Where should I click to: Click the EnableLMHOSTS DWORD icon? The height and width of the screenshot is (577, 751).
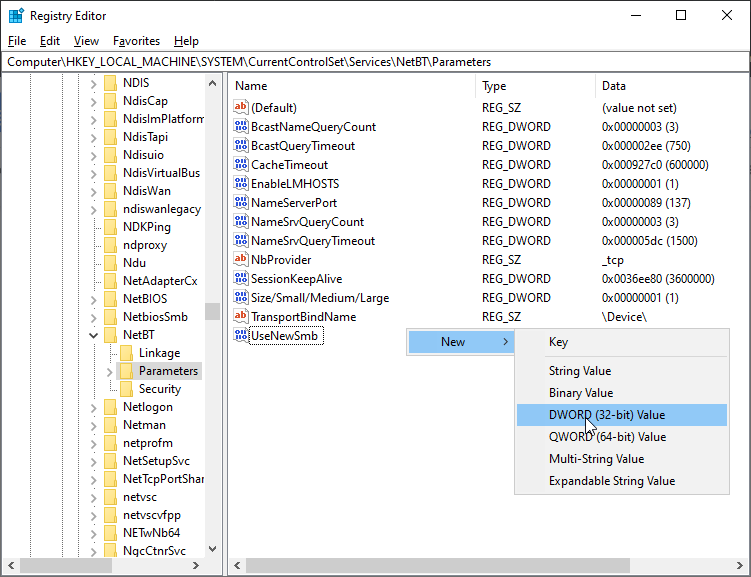[x=241, y=183]
